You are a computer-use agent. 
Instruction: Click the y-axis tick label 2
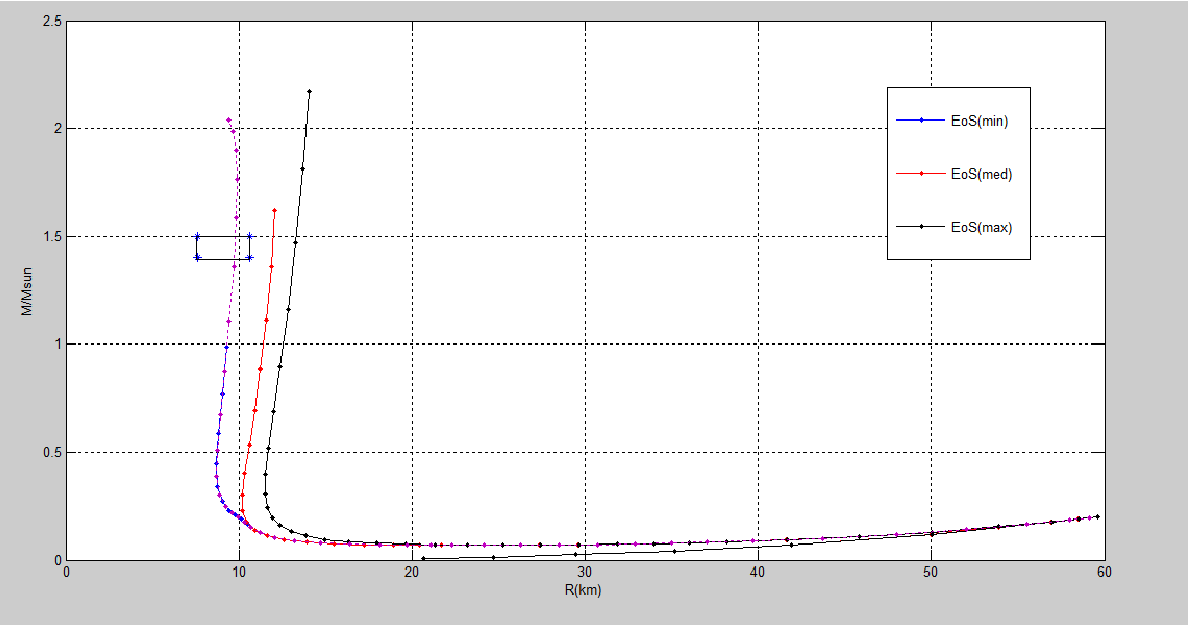58,129
